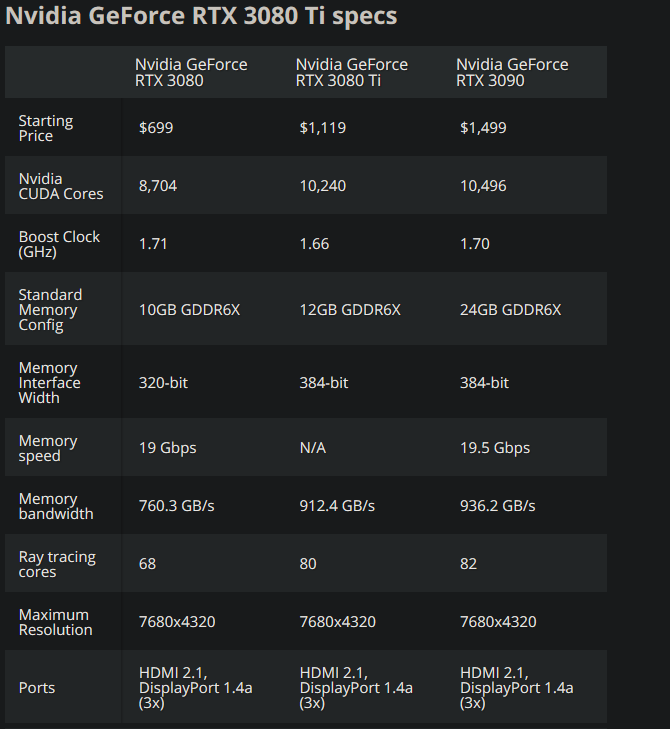Click the Memory Interface Width row label
This screenshot has width=670, height=729.
point(50,383)
